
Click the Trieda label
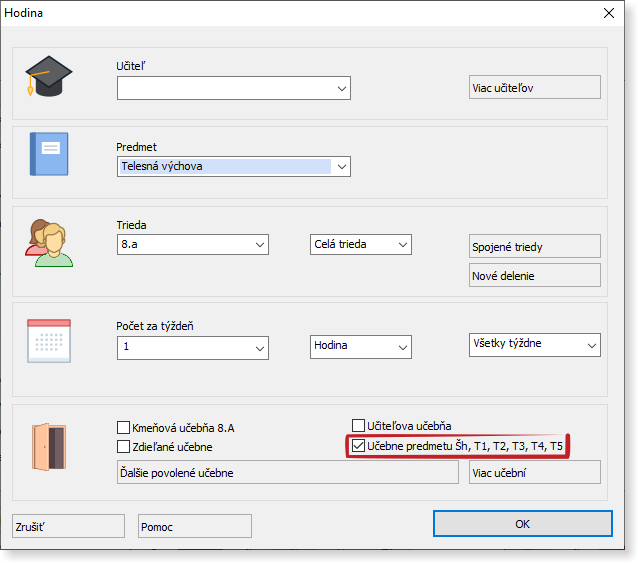pyautogui.click(x=131, y=225)
